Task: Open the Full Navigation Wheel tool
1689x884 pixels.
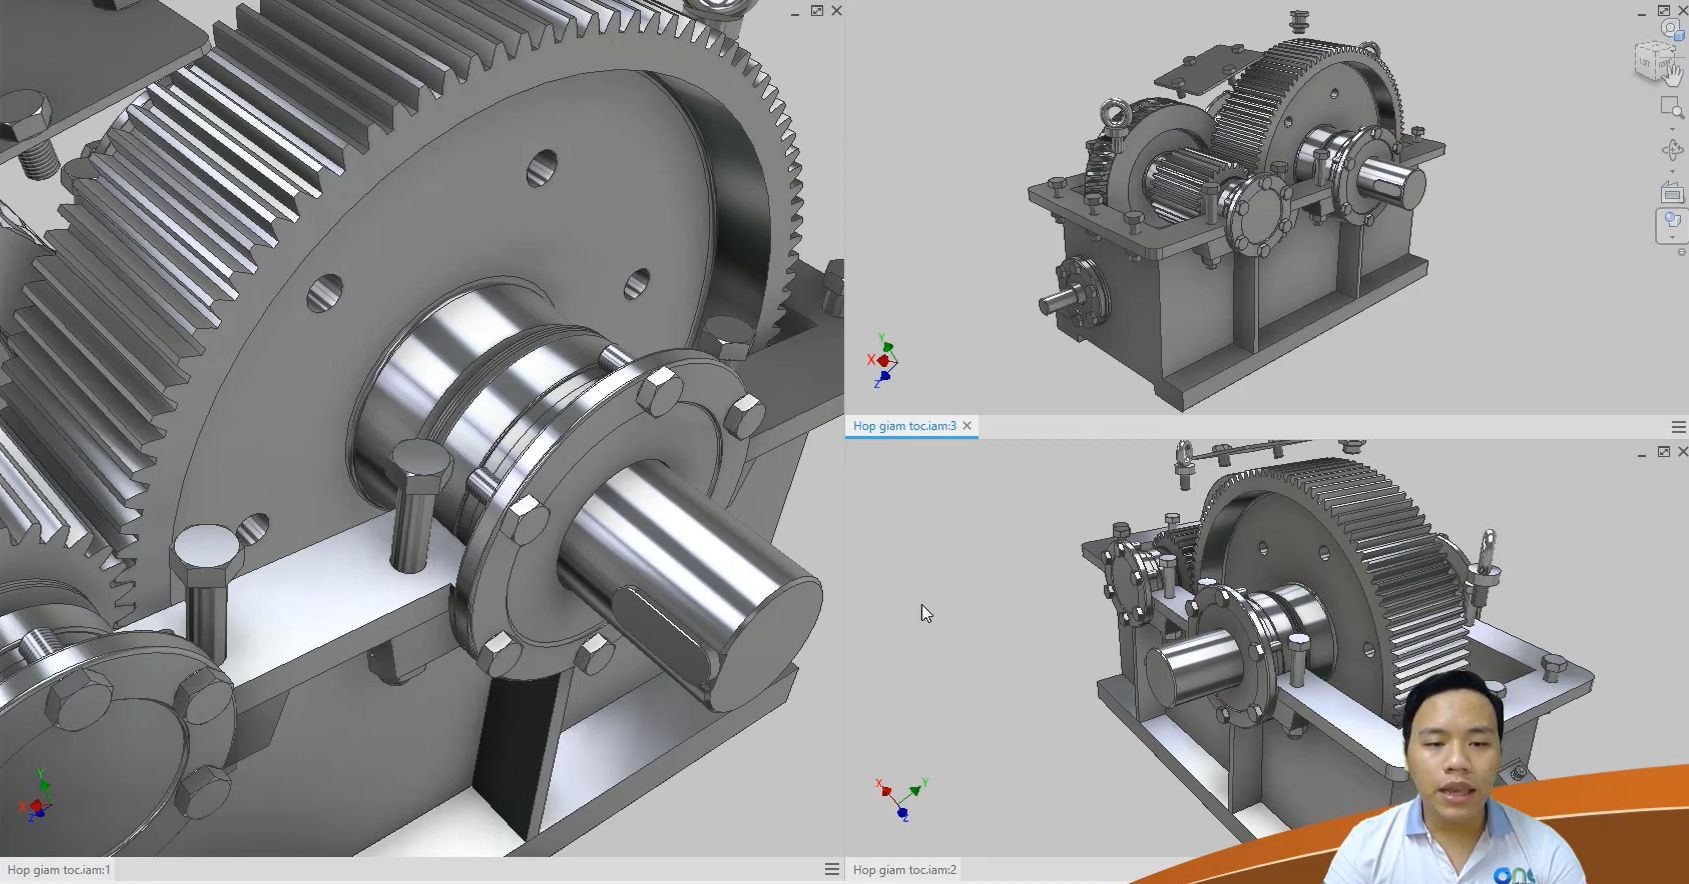Action: coord(1673,29)
